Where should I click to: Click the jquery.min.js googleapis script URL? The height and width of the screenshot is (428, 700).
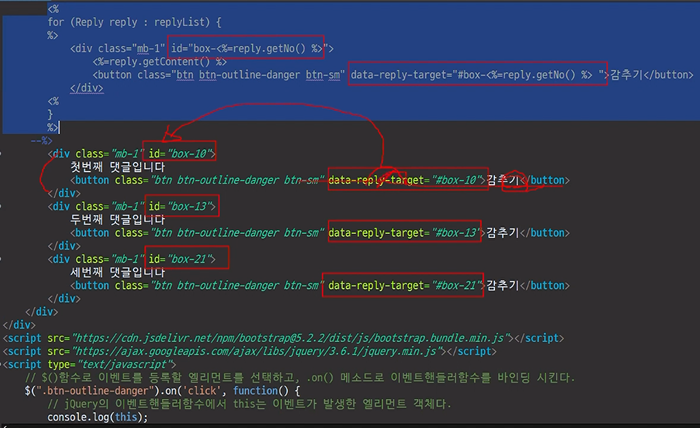(x=257, y=351)
